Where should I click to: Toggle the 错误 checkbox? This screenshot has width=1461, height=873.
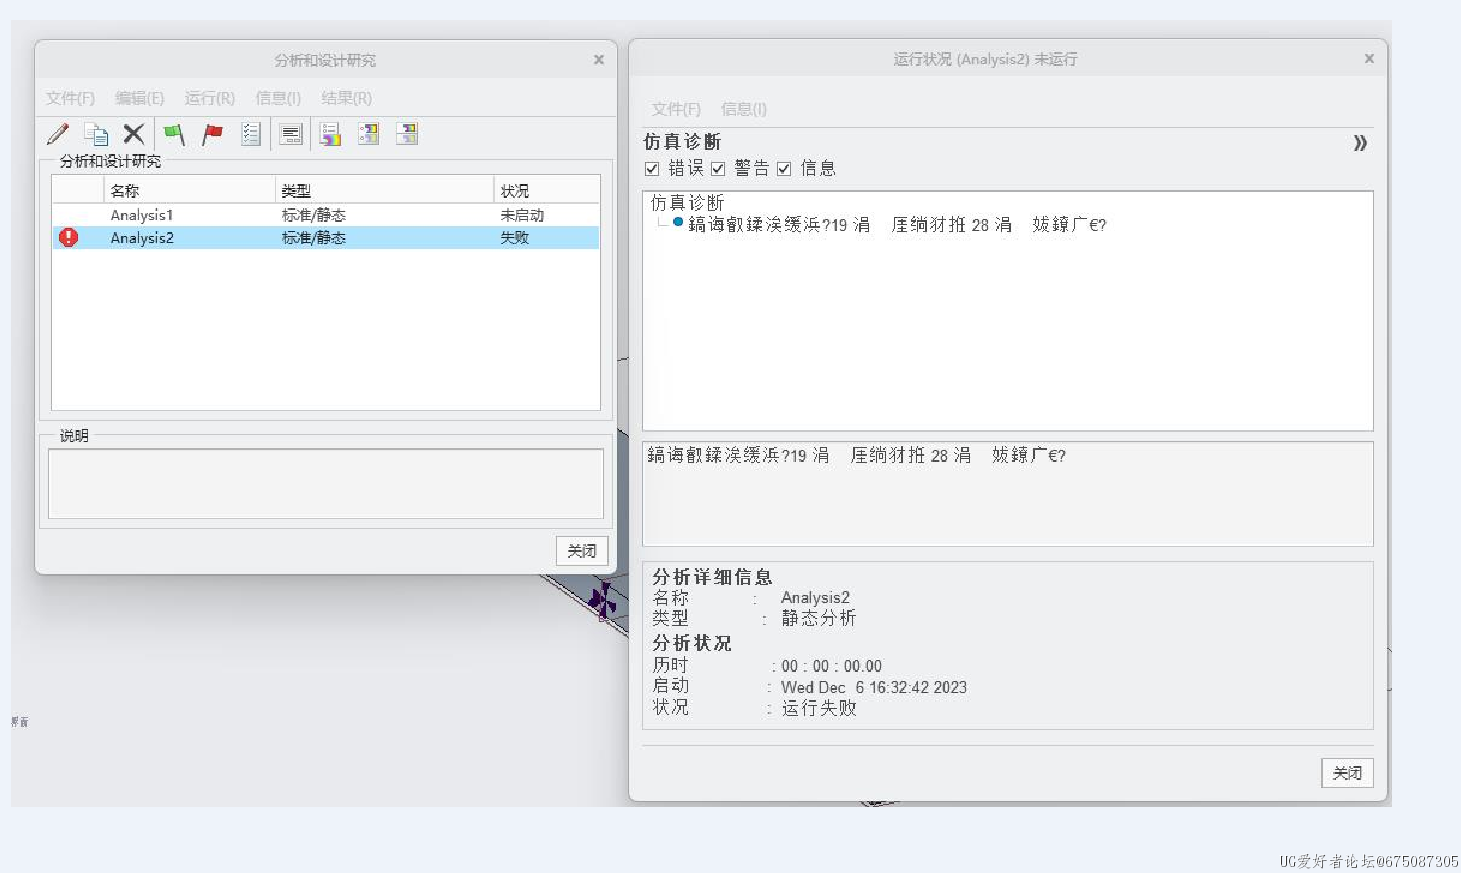[652, 169]
